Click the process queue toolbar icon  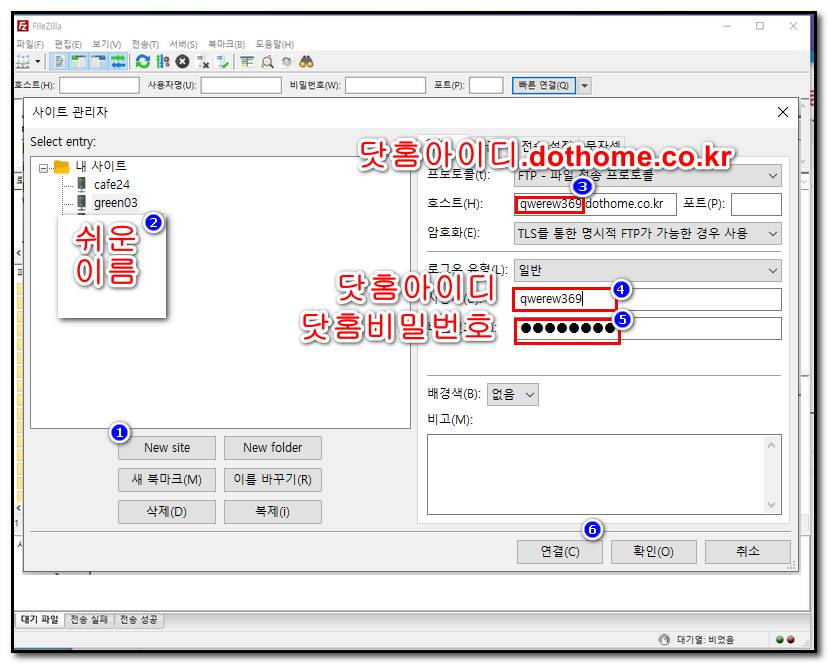[x=163, y=62]
